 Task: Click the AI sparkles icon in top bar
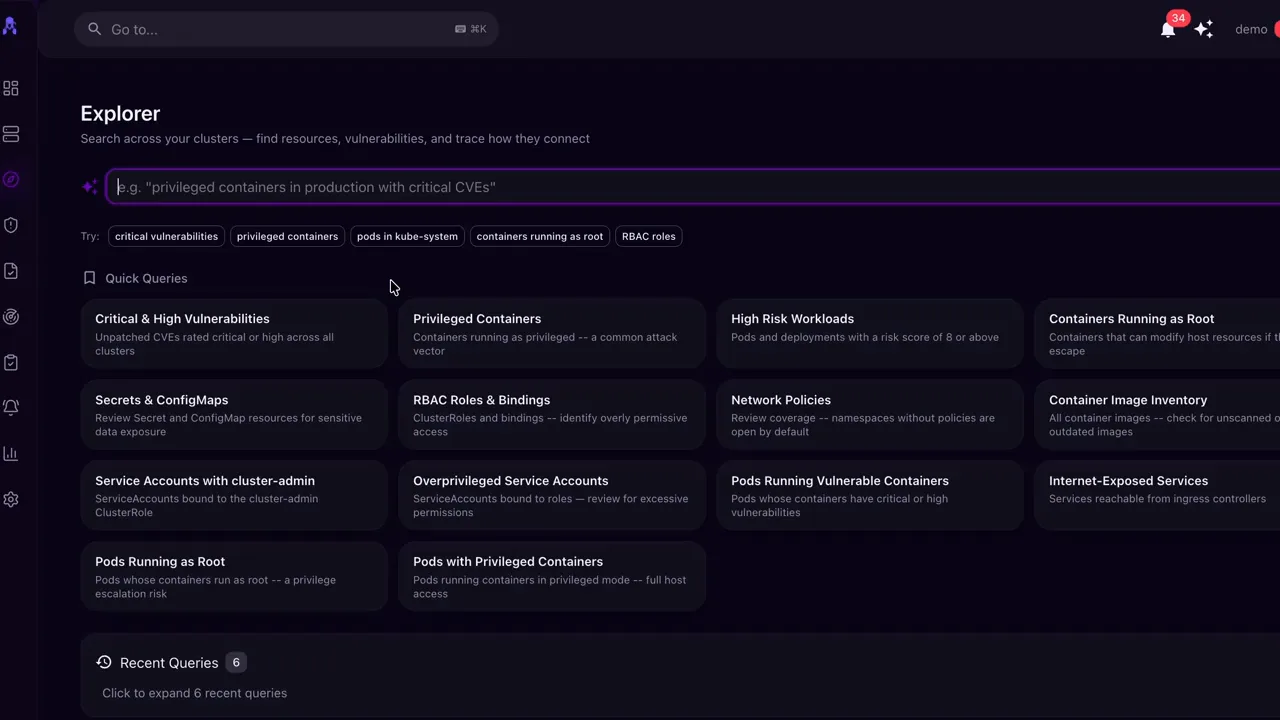coord(1204,29)
